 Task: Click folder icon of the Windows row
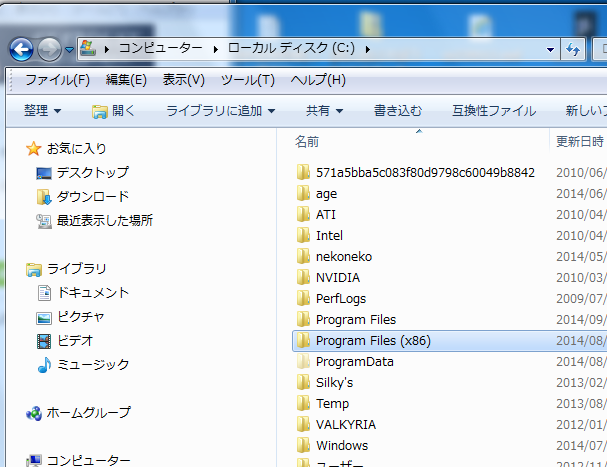point(303,445)
